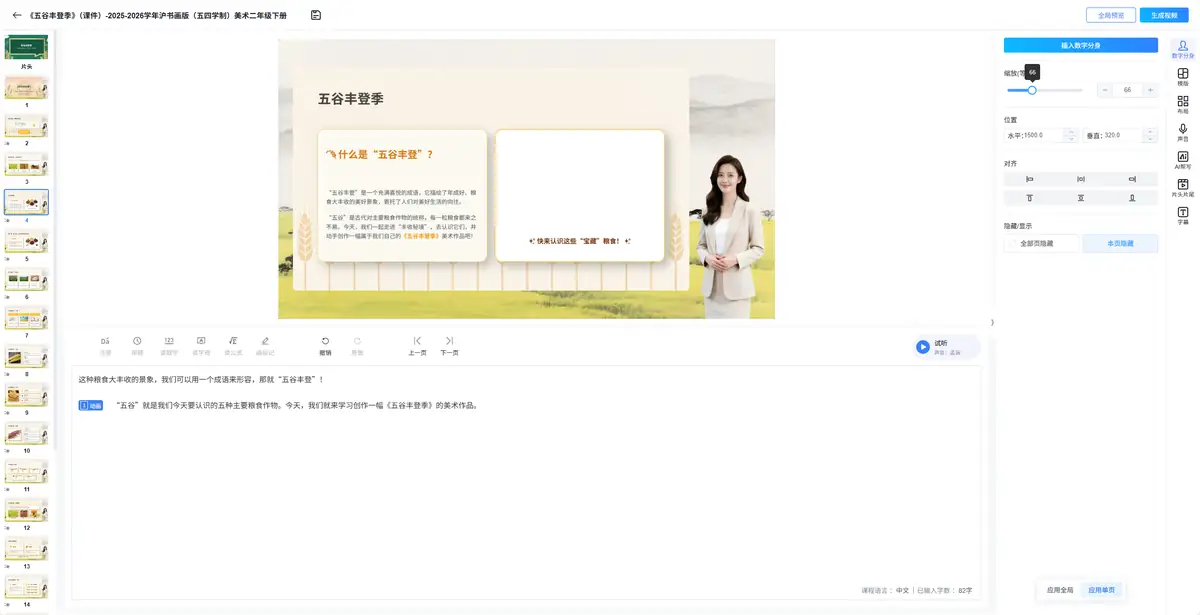This screenshot has width=1200, height=615.
Task: Select slide thumbnail 2
Action: tap(26, 125)
